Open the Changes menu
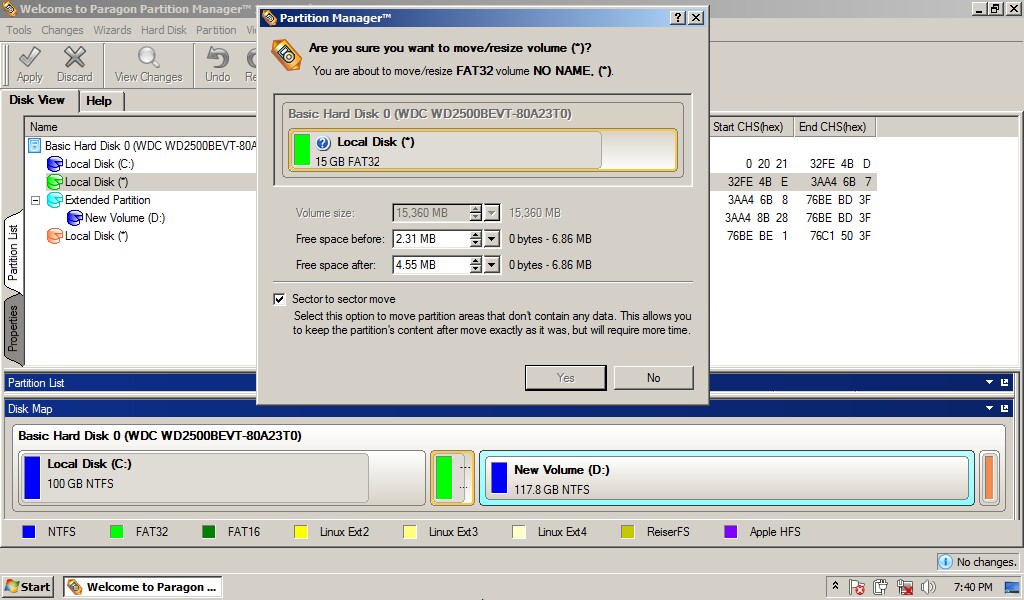Viewport: 1024px width, 600px height. pos(62,30)
